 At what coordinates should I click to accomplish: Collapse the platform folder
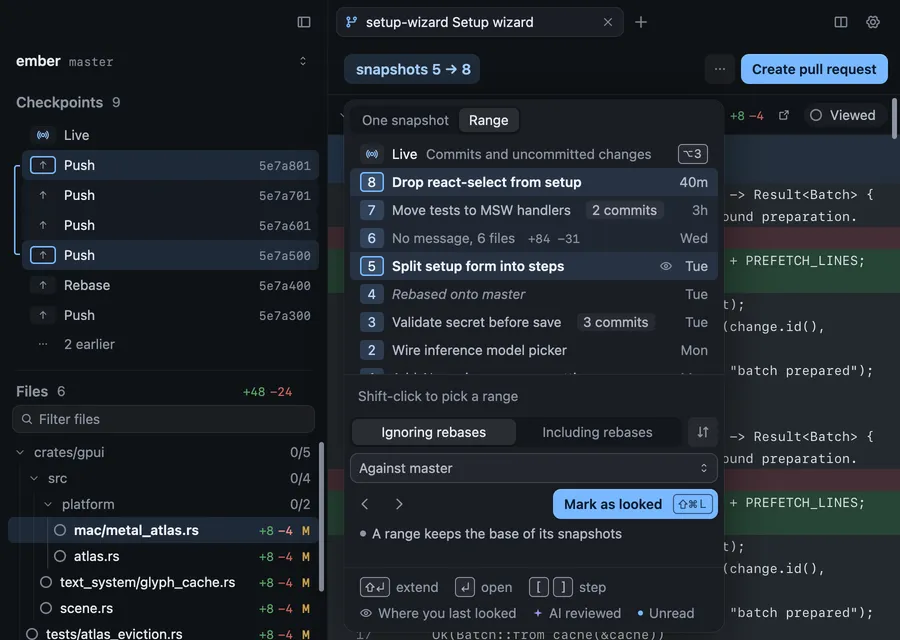(48, 505)
